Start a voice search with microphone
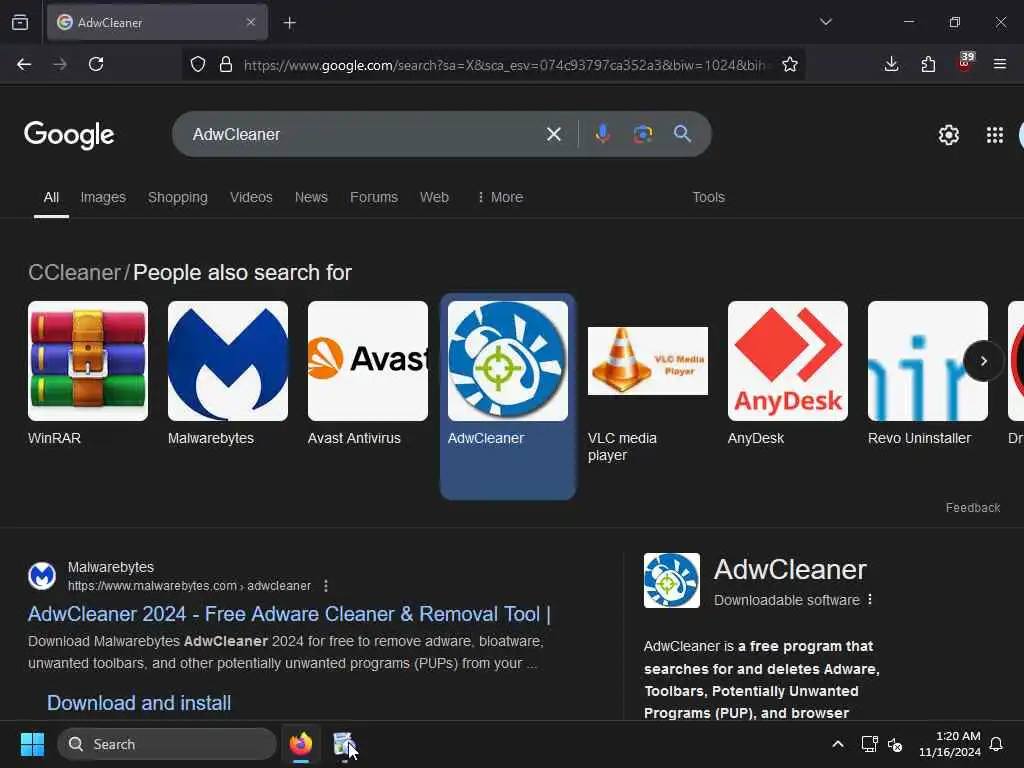Image resolution: width=1024 pixels, height=768 pixels. [603, 134]
